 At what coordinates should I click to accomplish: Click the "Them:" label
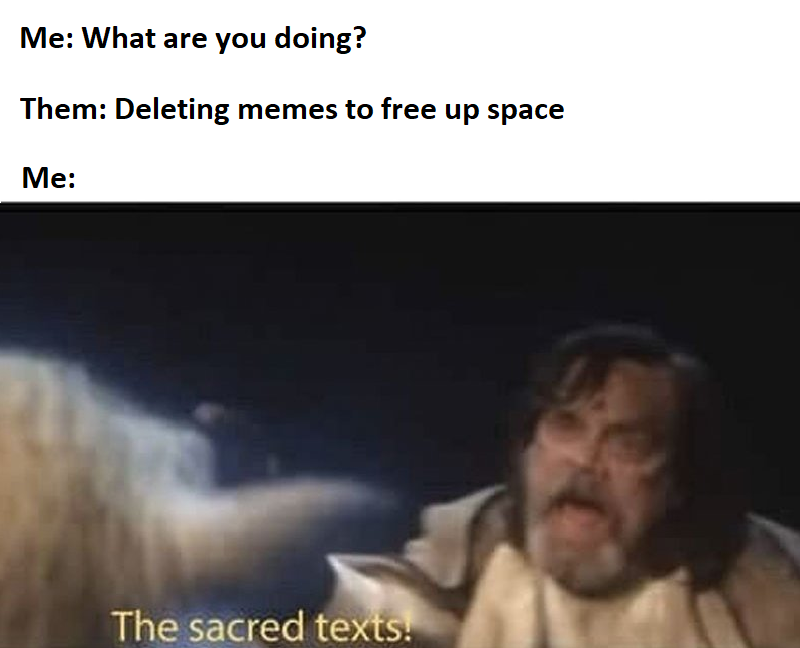(x=64, y=109)
